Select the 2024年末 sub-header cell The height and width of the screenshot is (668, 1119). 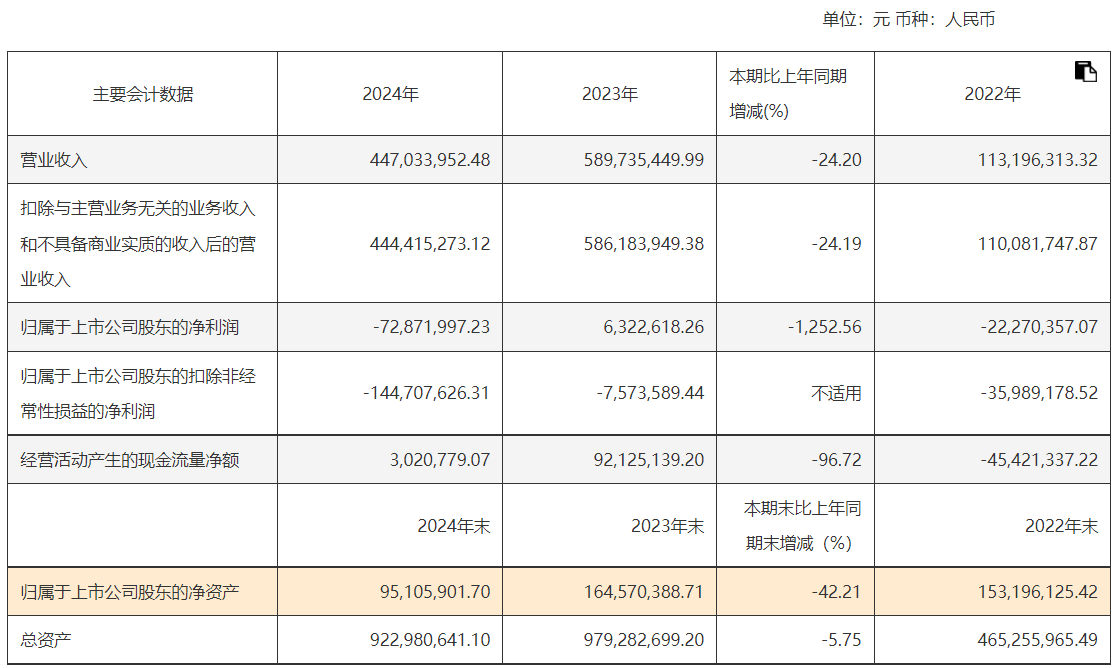tap(454, 526)
